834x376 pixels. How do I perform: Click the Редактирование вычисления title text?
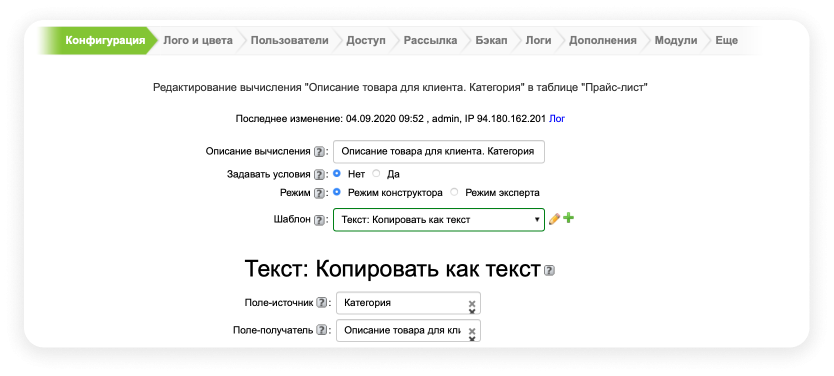(x=400, y=88)
